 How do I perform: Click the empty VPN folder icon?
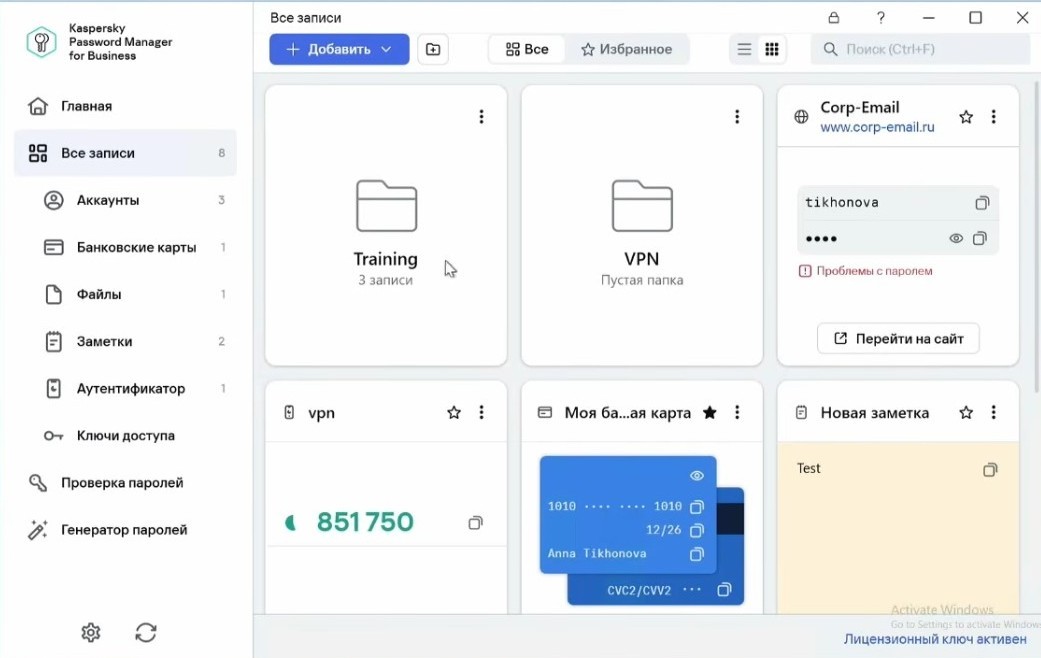coord(642,206)
